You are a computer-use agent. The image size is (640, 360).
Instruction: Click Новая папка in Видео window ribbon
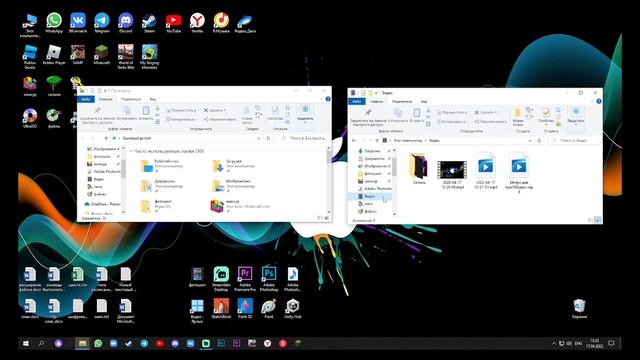click(x=518, y=117)
